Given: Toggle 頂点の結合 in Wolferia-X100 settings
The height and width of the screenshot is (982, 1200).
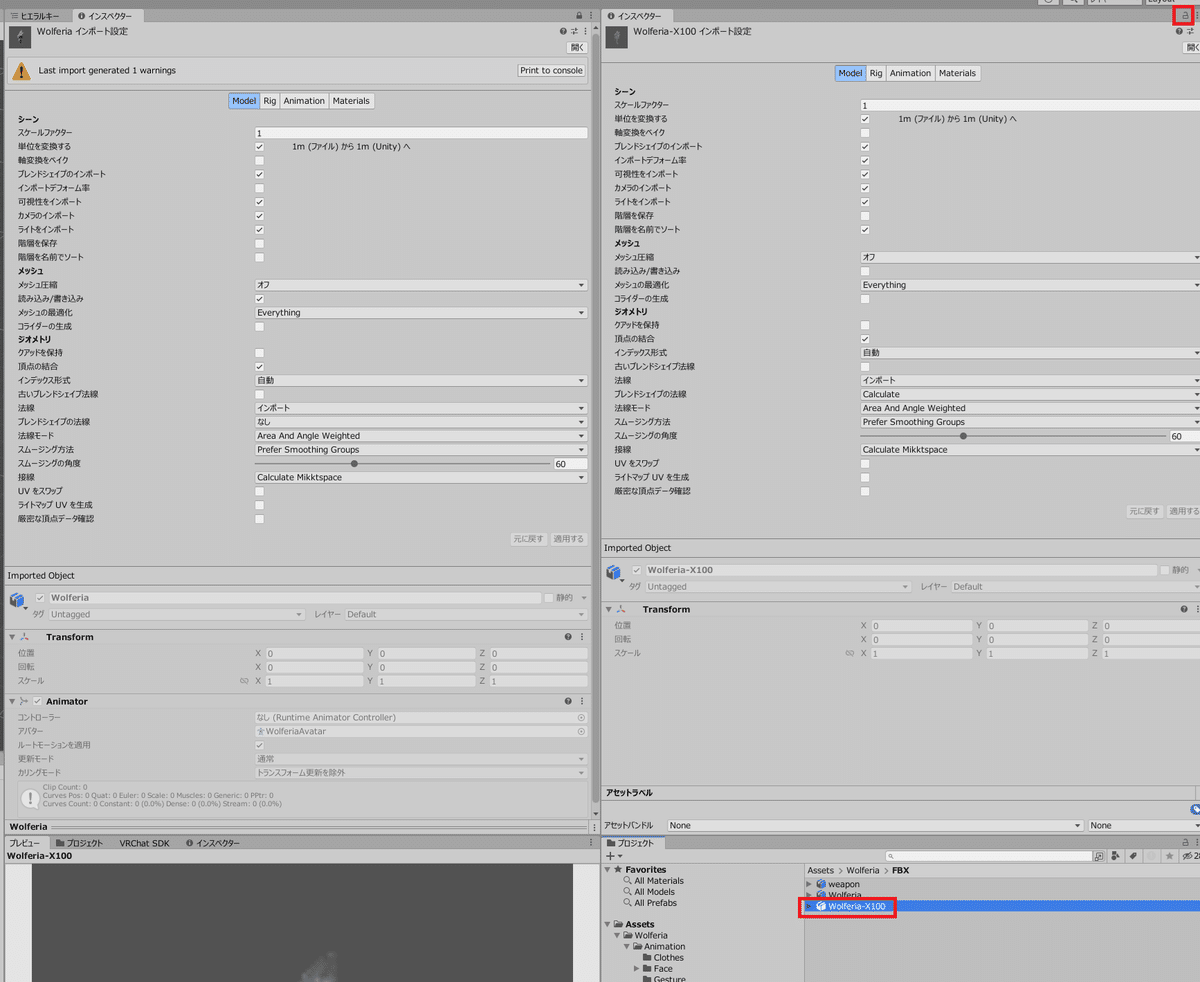Looking at the screenshot, I should pos(865,339).
